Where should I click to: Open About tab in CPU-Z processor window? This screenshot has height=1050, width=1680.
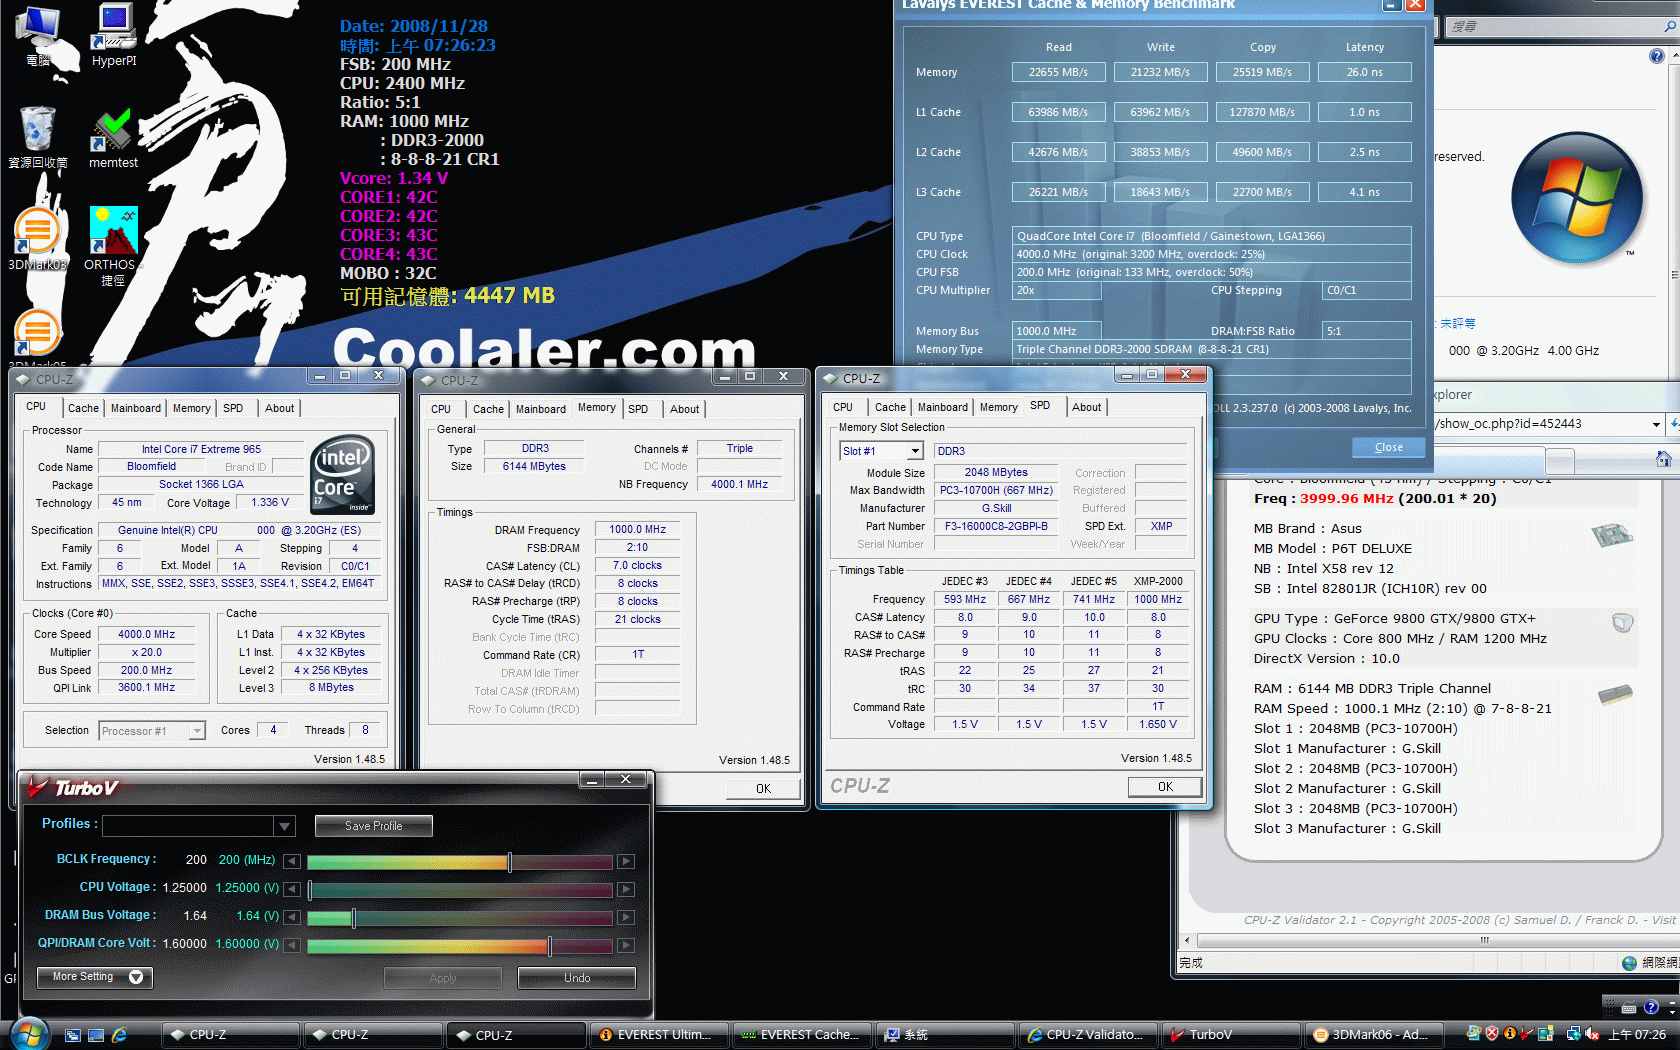280,408
